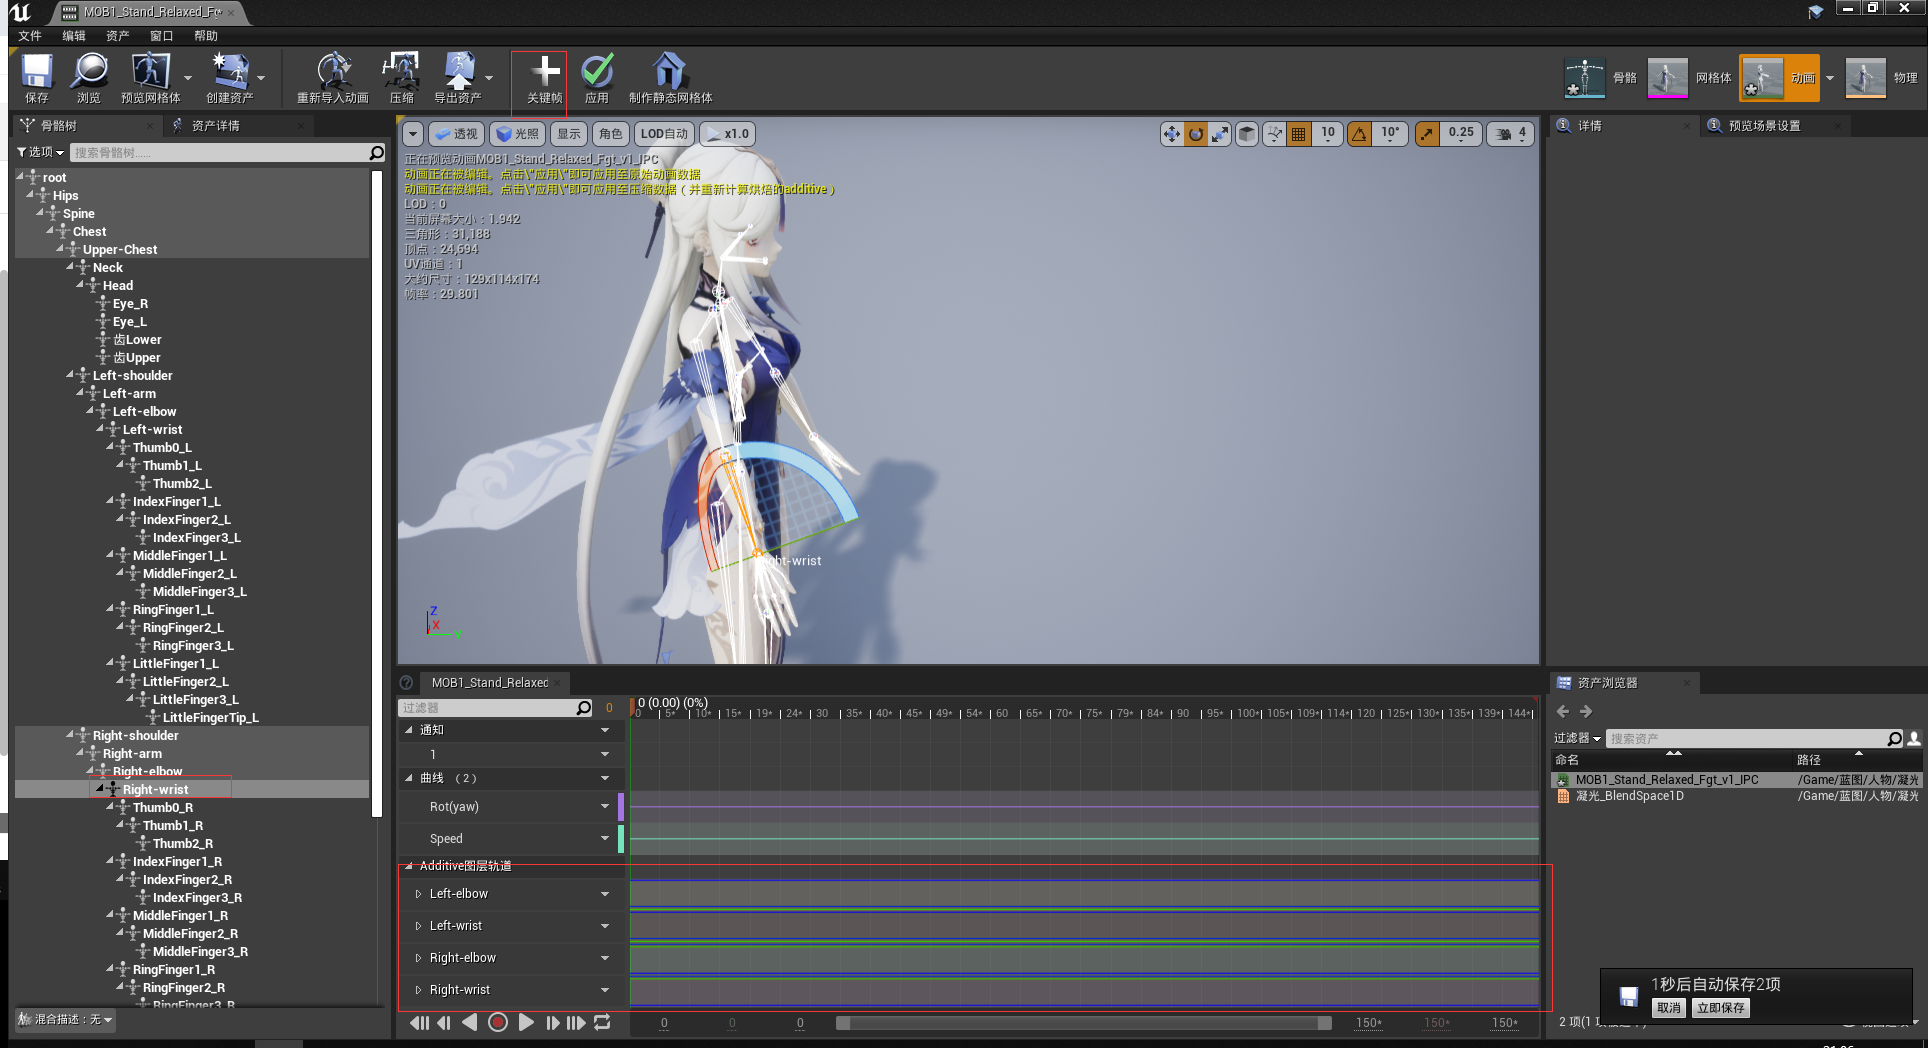Click the Rot(yaw) curve color swatch
This screenshot has width=1928, height=1048.
[x=621, y=807]
